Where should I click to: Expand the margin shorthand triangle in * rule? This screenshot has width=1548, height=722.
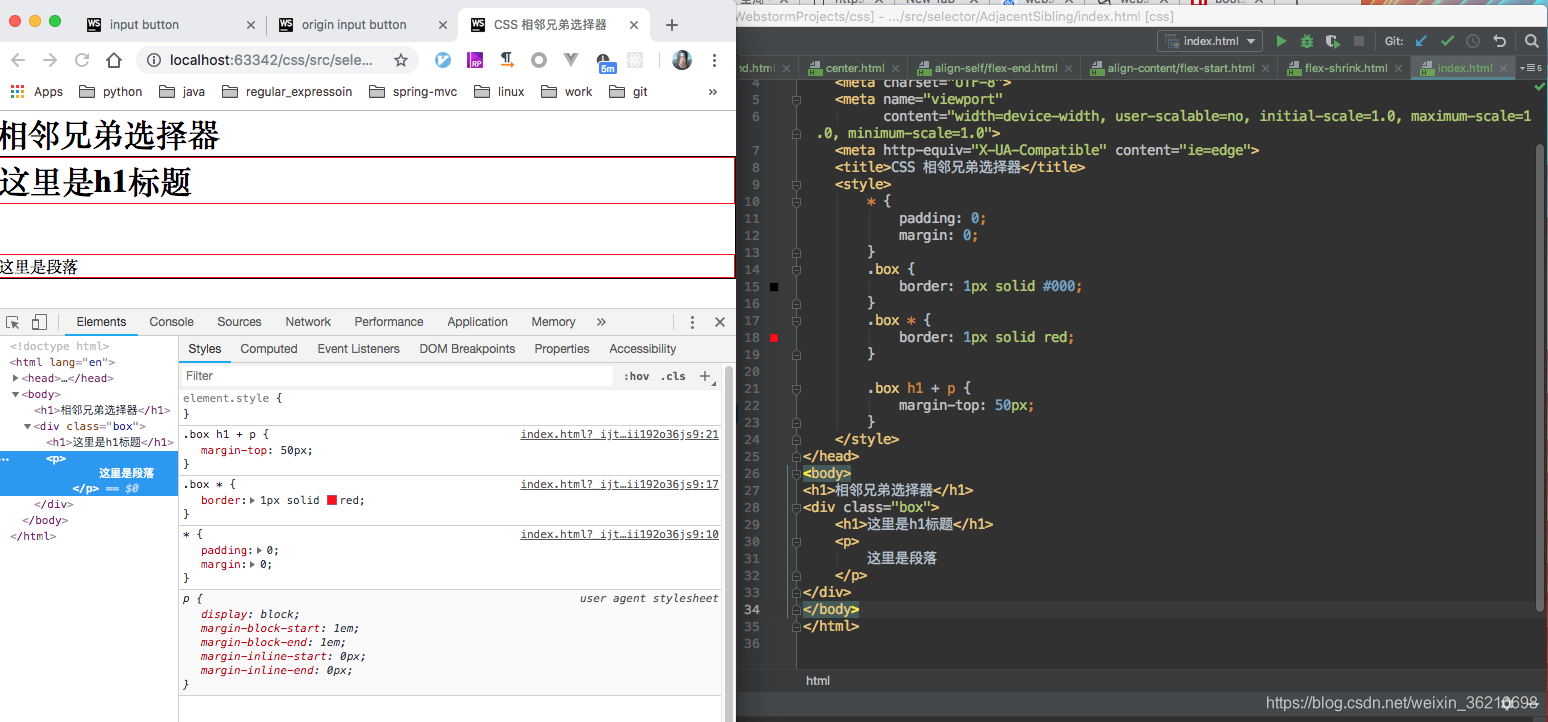(254, 564)
